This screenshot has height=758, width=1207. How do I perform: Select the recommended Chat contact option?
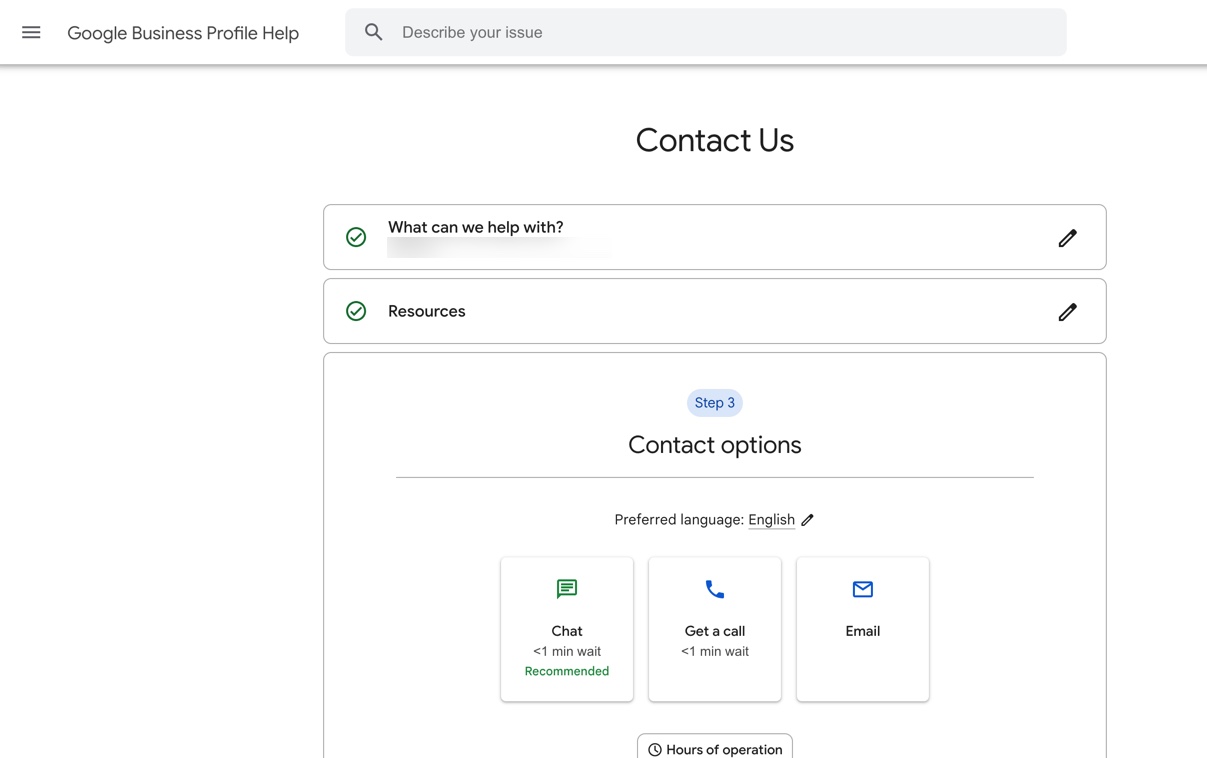(x=567, y=629)
